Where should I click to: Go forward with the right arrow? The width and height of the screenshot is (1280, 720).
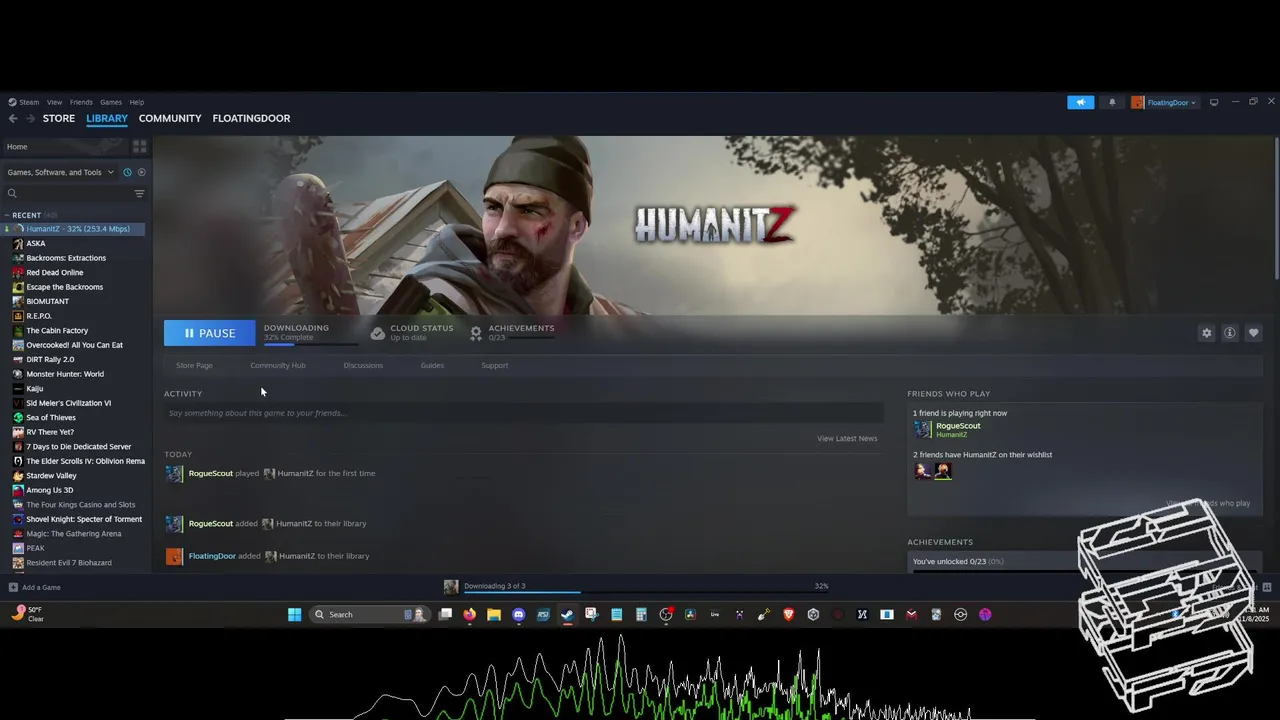point(30,118)
